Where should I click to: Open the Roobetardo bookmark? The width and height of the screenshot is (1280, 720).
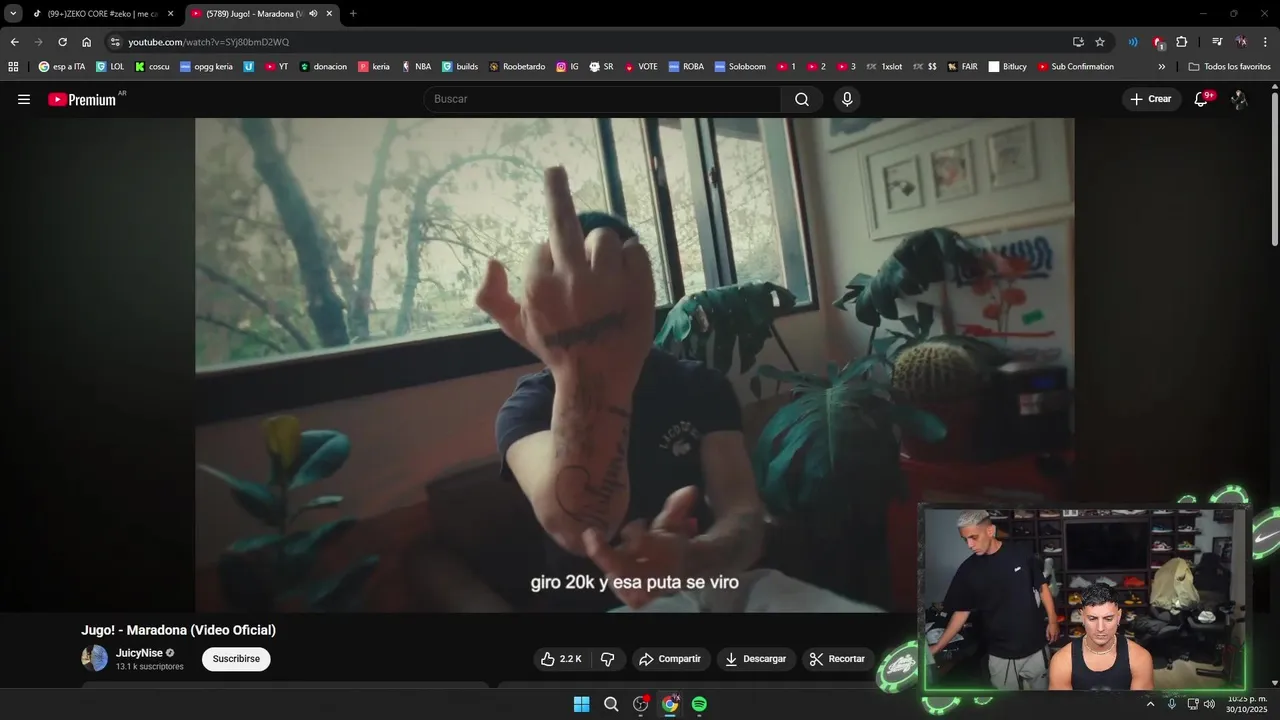(x=517, y=67)
